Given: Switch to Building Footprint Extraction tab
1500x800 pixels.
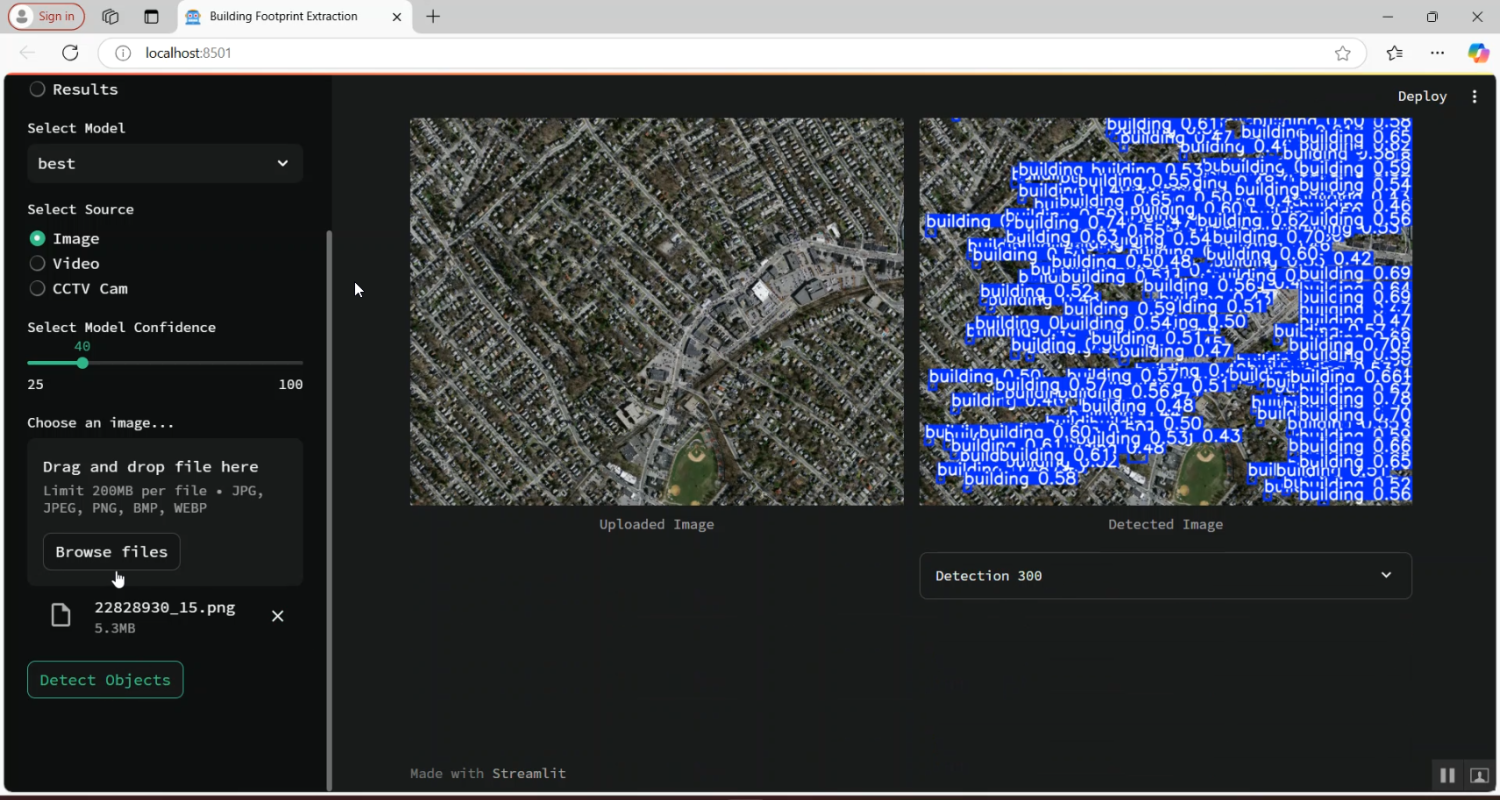Looking at the screenshot, I should 283,17.
